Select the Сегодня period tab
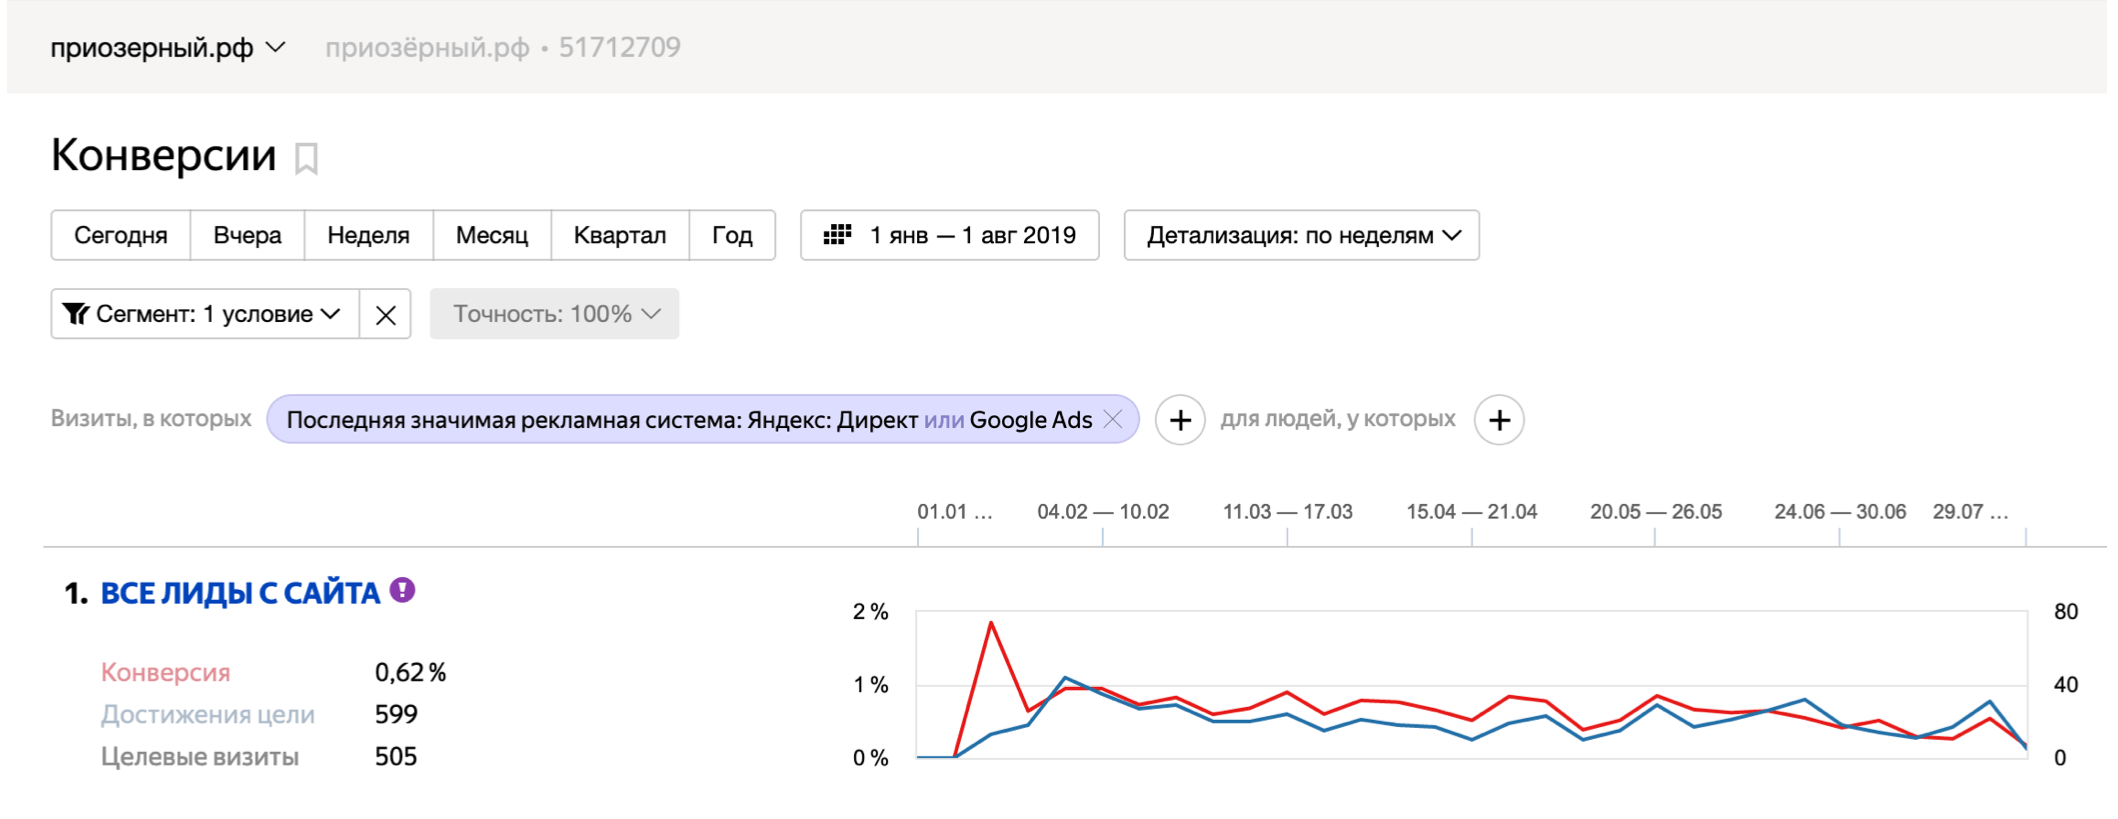2118x819 pixels. point(121,235)
